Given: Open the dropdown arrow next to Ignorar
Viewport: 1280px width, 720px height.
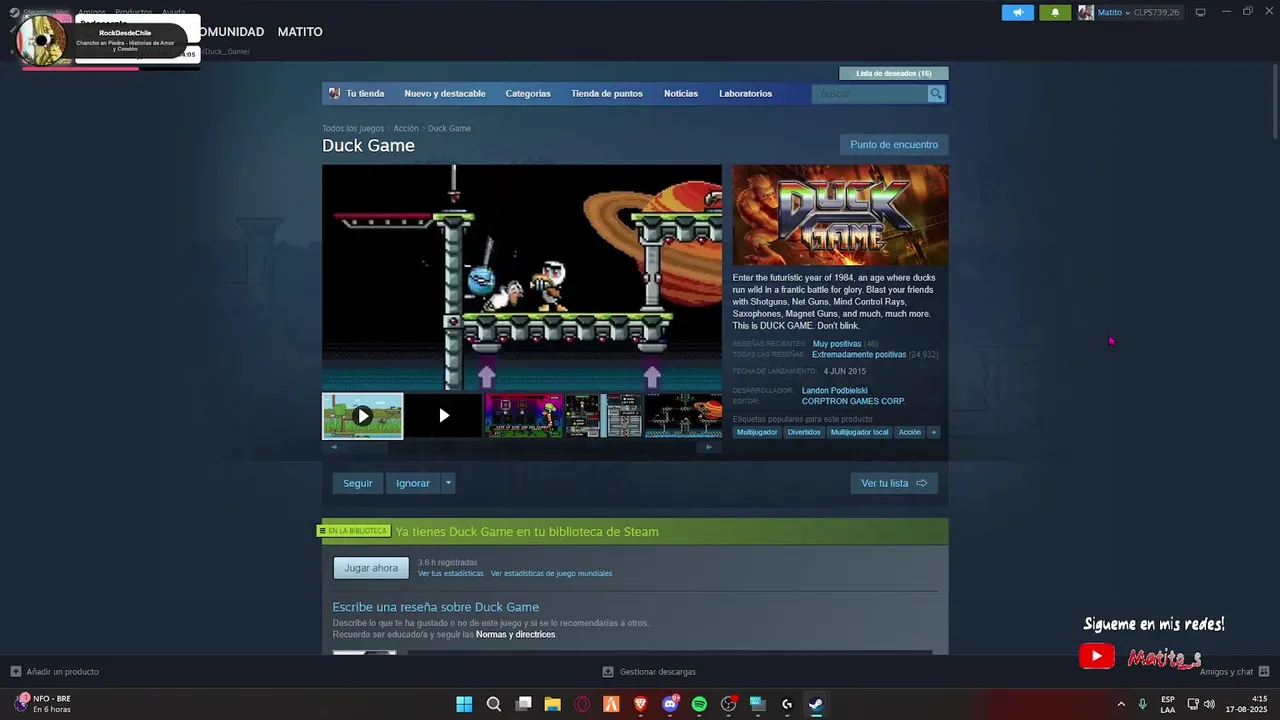Looking at the screenshot, I should click(448, 483).
